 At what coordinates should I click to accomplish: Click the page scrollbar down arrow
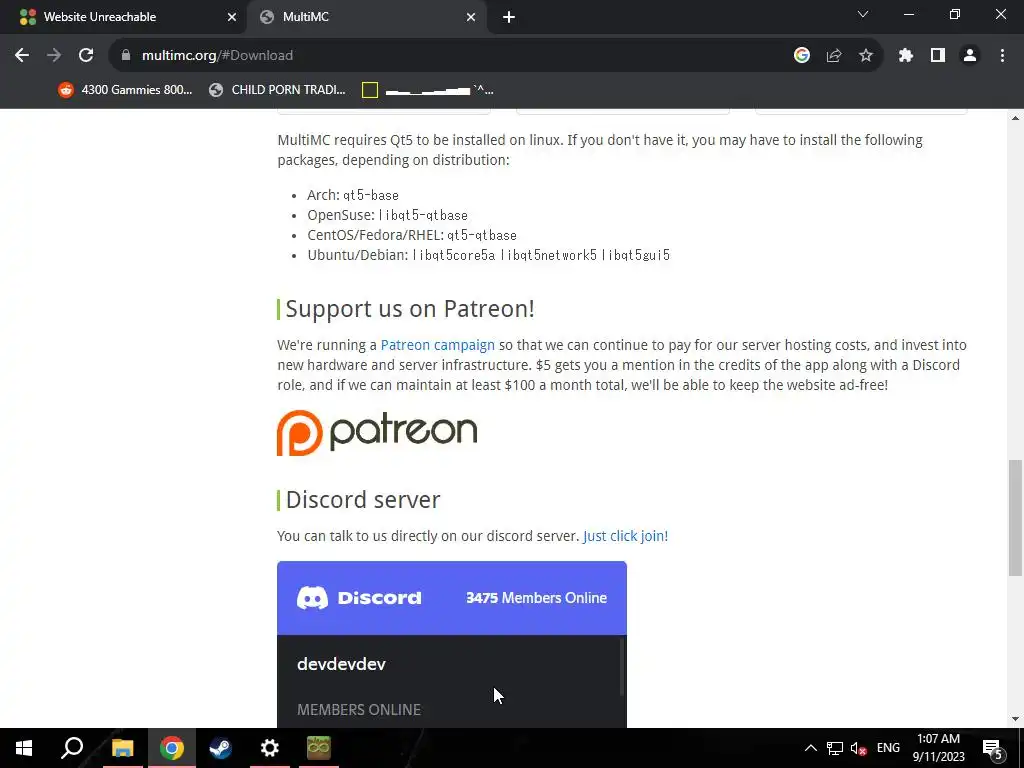[x=1015, y=719]
